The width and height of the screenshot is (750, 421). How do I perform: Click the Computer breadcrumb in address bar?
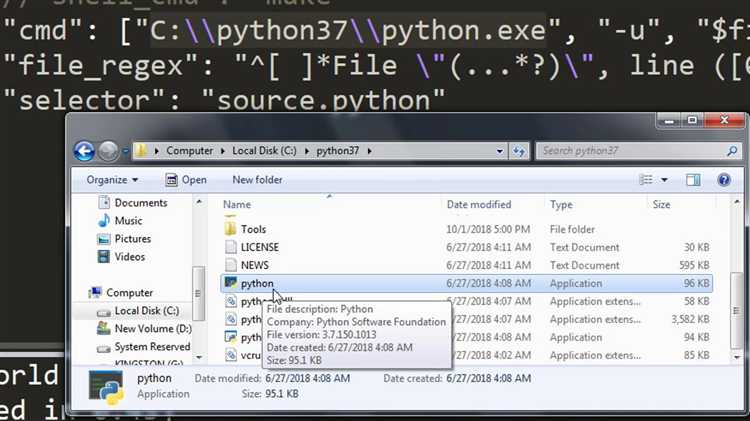click(x=189, y=151)
